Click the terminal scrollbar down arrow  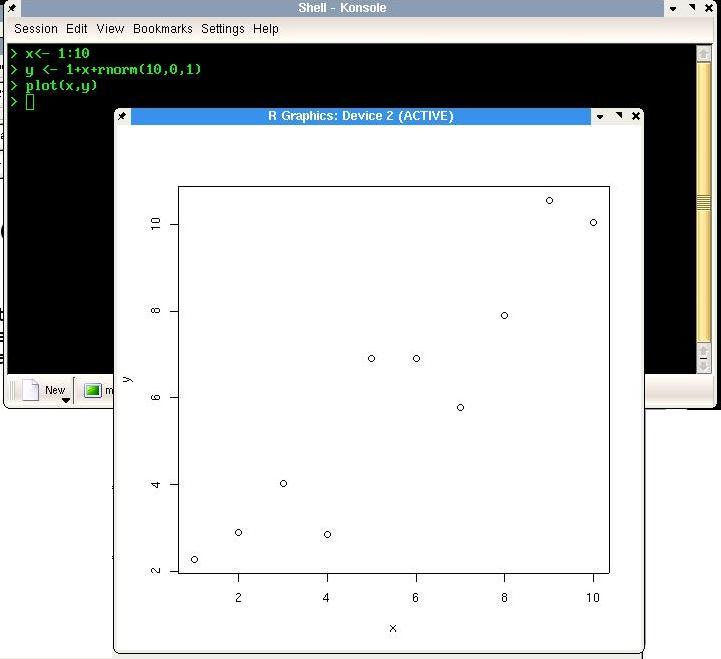[x=704, y=365]
